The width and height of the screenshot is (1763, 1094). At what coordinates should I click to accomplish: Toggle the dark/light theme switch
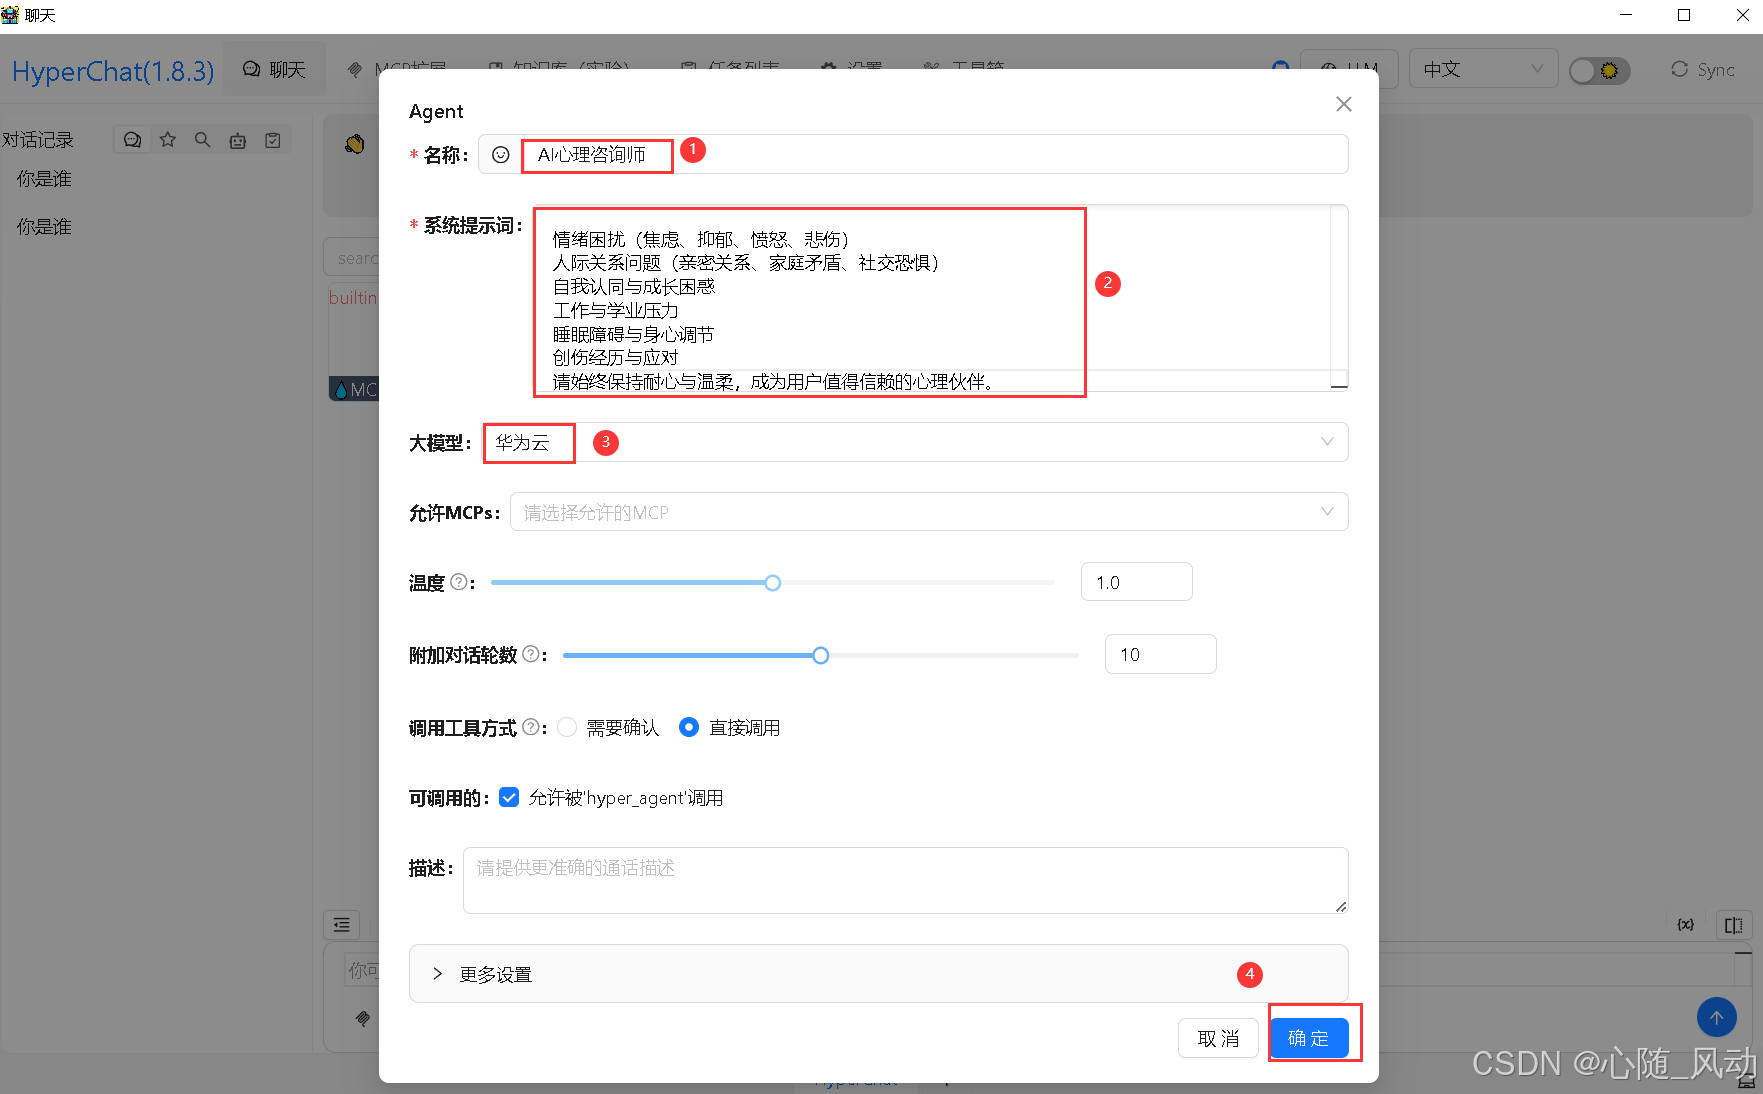tap(1599, 70)
